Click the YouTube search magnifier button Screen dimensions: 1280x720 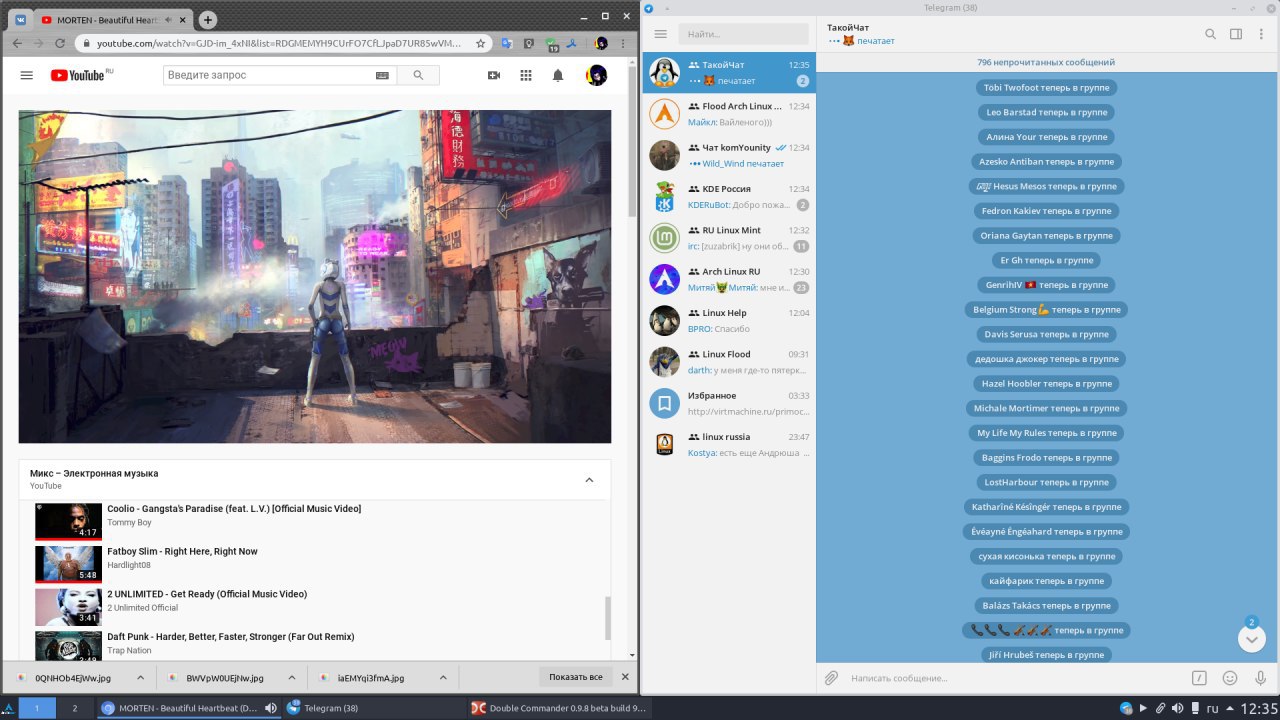coord(418,75)
